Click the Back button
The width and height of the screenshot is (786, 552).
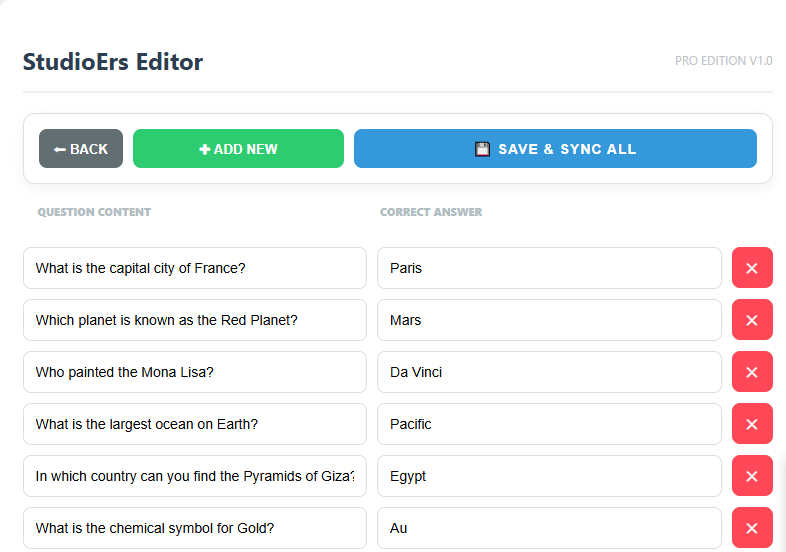coord(81,149)
